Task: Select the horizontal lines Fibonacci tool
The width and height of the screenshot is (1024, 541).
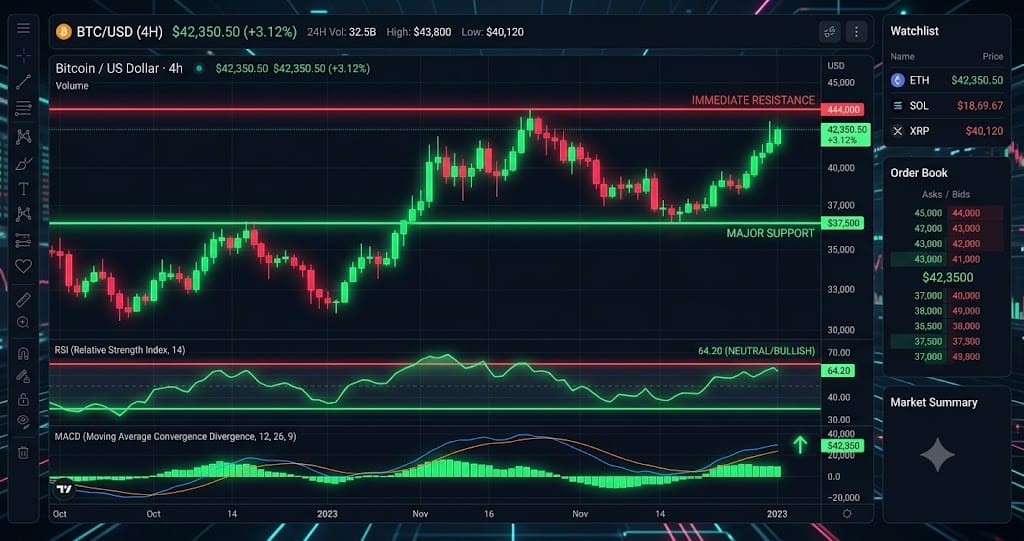Action: [x=24, y=108]
